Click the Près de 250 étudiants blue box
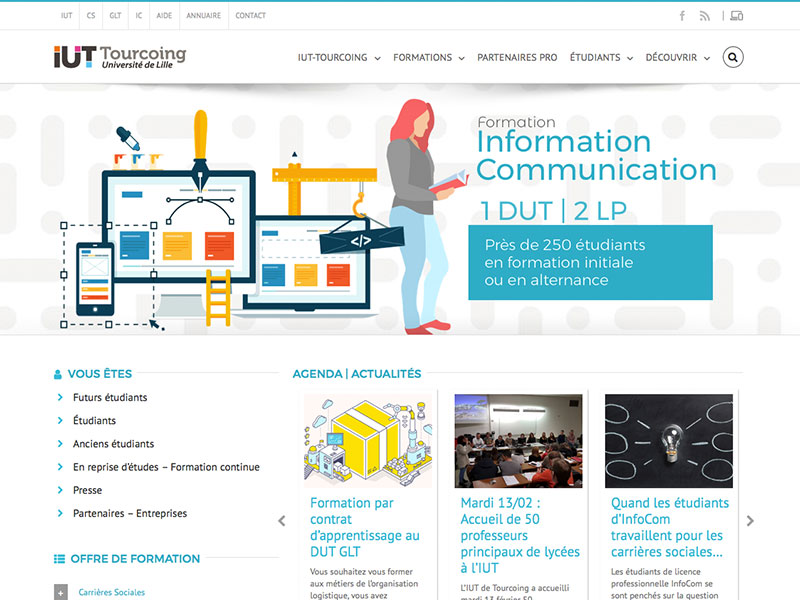This screenshot has height=600, width=800. tap(590, 262)
